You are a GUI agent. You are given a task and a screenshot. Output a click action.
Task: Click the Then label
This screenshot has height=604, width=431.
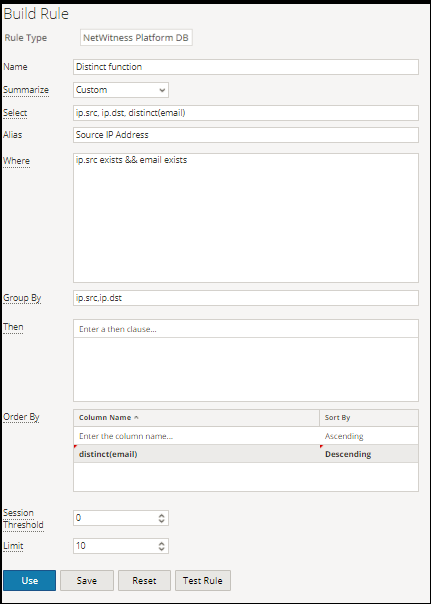[x=13, y=327]
